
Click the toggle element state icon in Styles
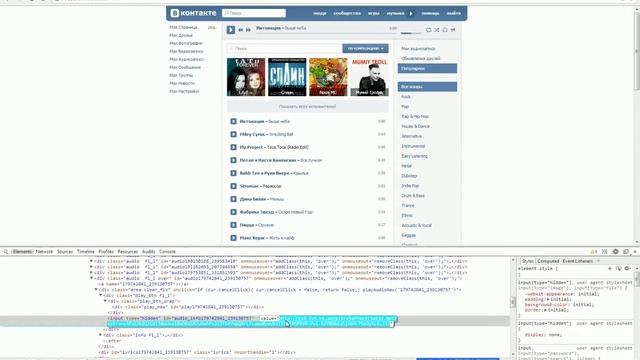coord(619,269)
